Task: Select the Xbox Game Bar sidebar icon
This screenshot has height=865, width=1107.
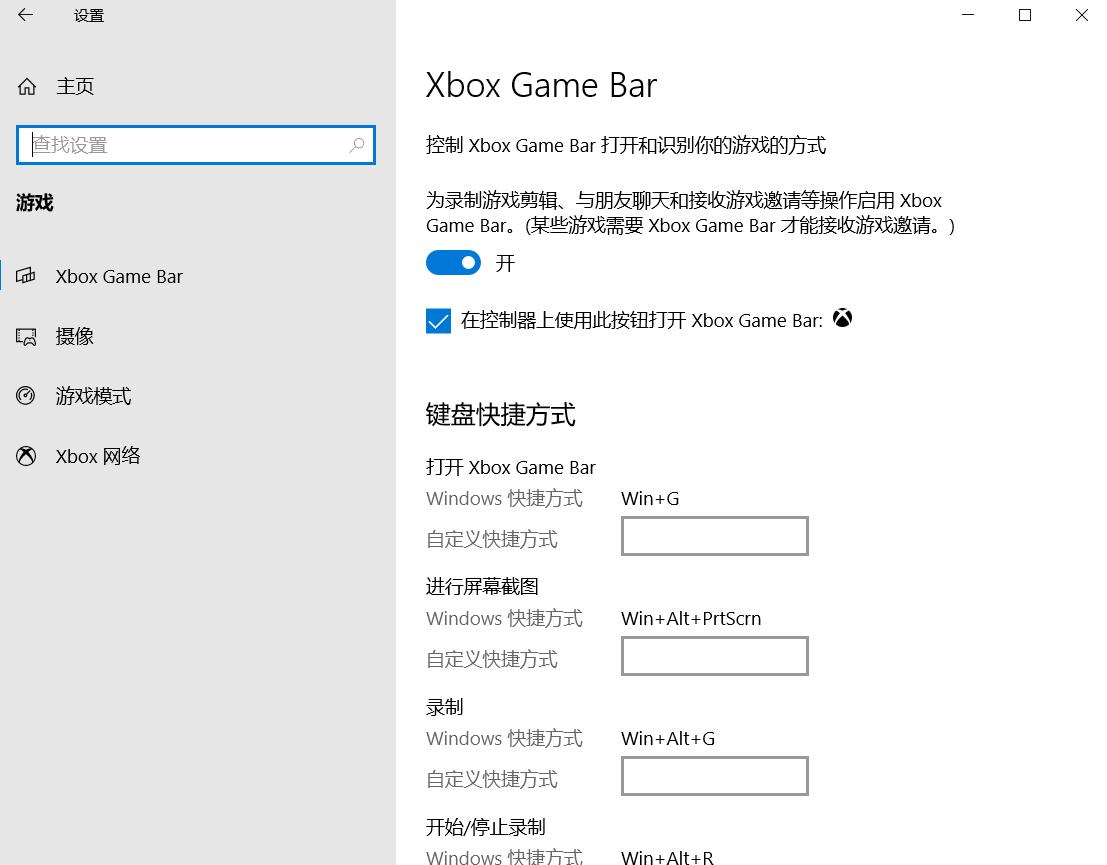Action: pyautogui.click(x=26, y=275)
